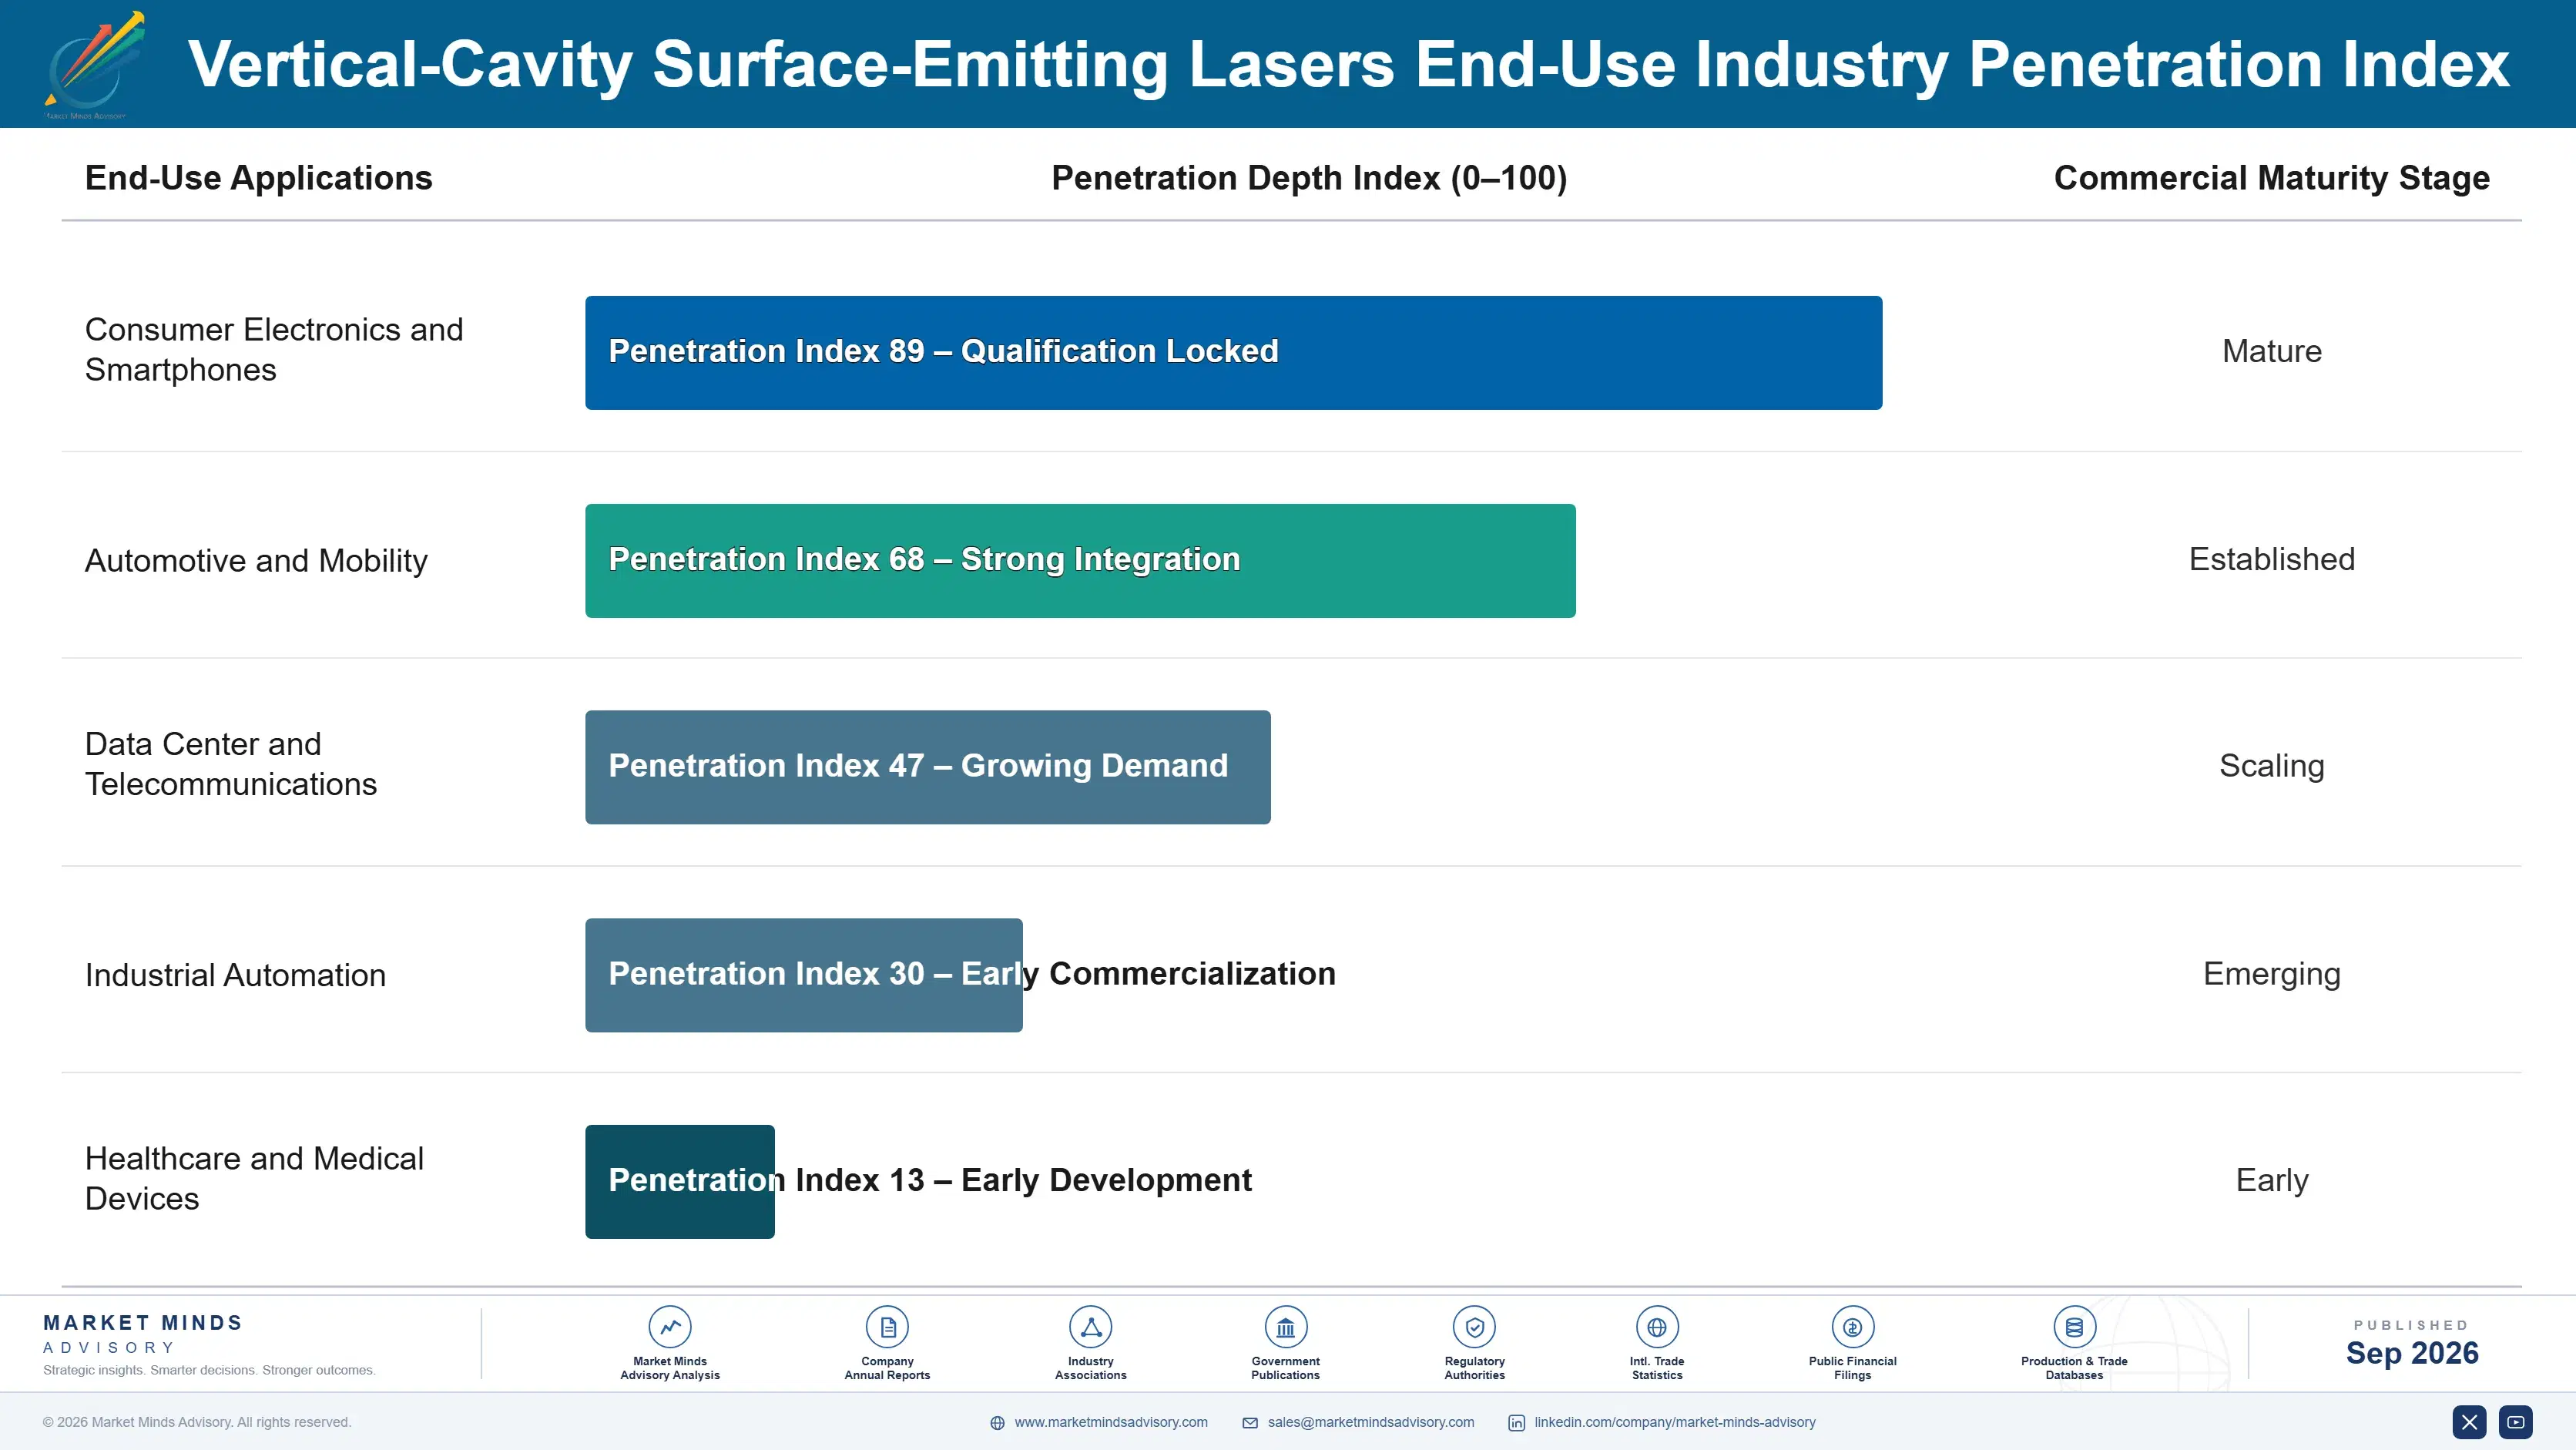Click the 'Automotive and Mobility' row label
Image resolution: width=2576 pixels, height=1450 pixels.
[x=256, y=560]
